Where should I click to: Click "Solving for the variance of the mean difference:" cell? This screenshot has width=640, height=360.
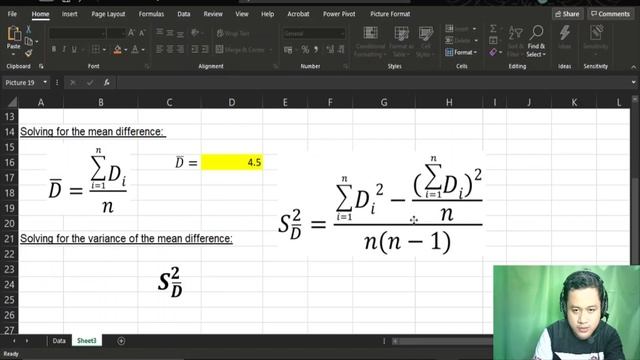click(x=126, y=239)
